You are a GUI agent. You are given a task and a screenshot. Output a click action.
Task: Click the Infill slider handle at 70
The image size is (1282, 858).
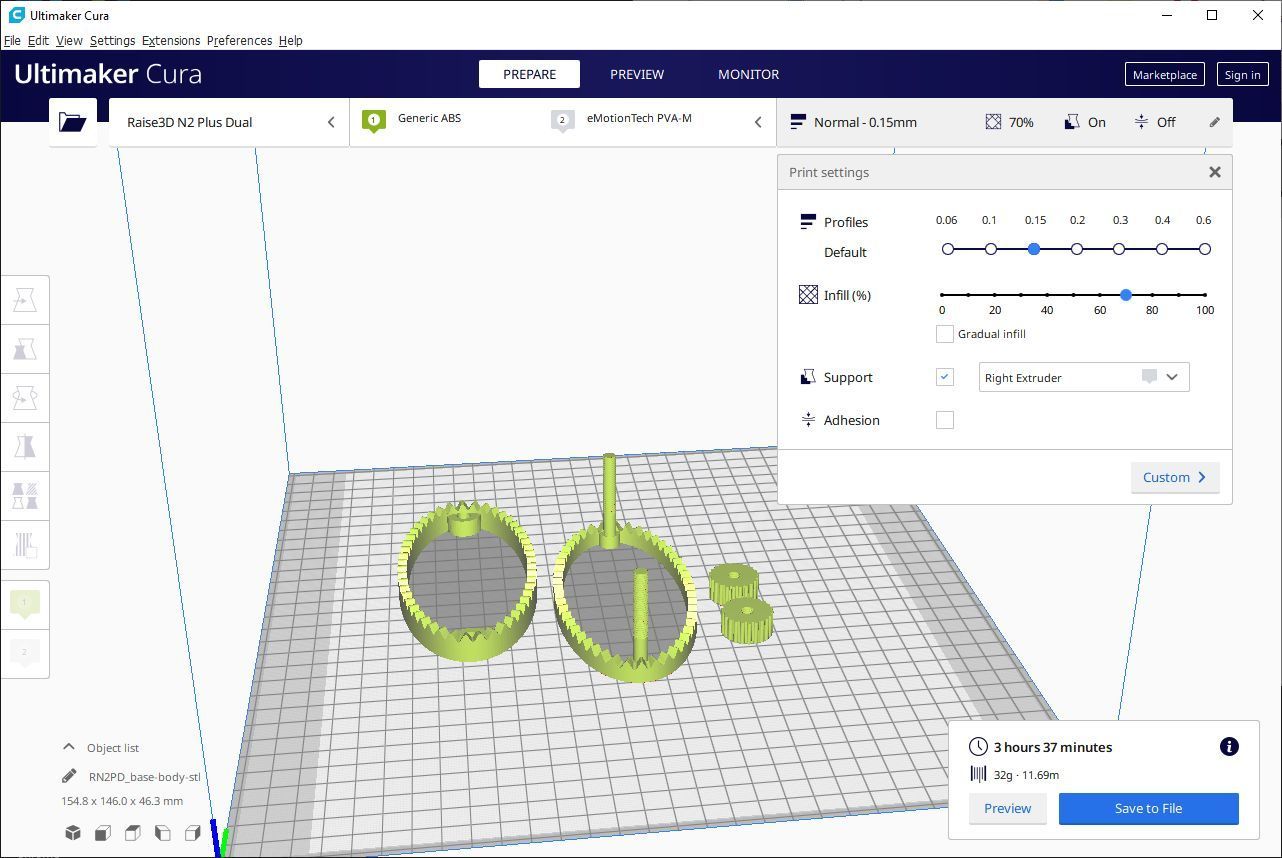(x=1126, y=295)
